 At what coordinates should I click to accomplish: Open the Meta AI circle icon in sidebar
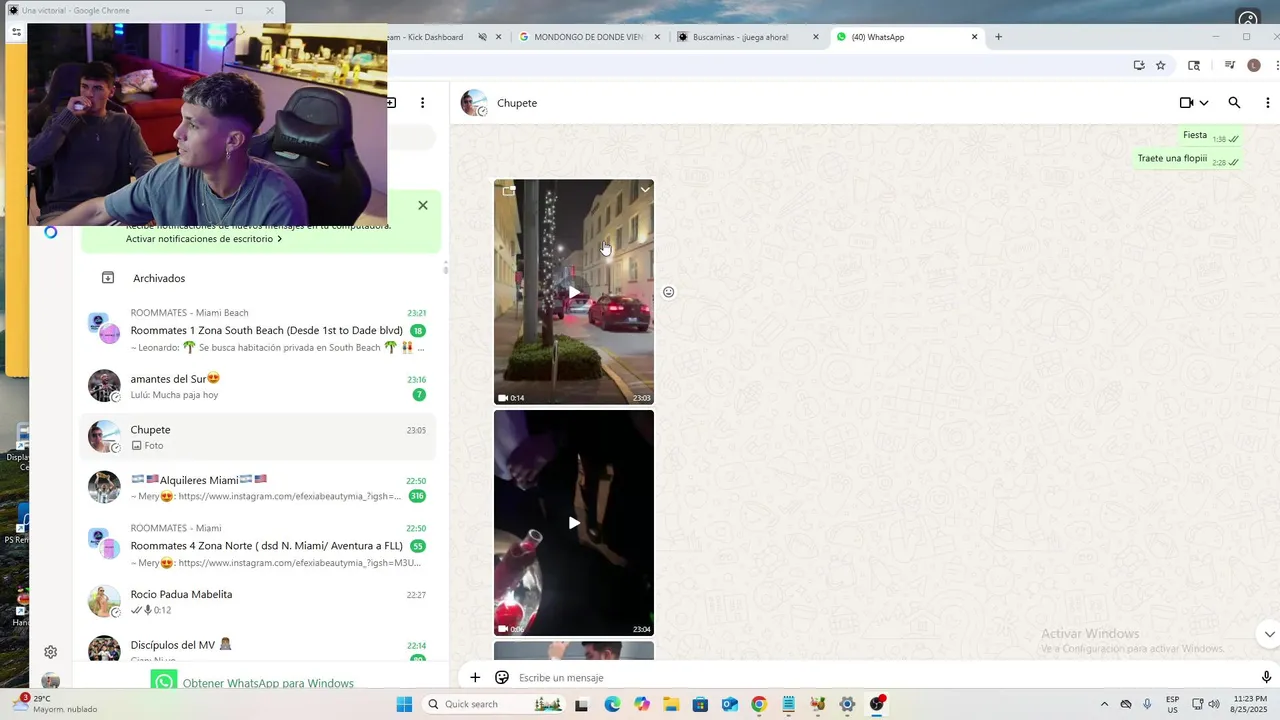[x=51, y=232]
